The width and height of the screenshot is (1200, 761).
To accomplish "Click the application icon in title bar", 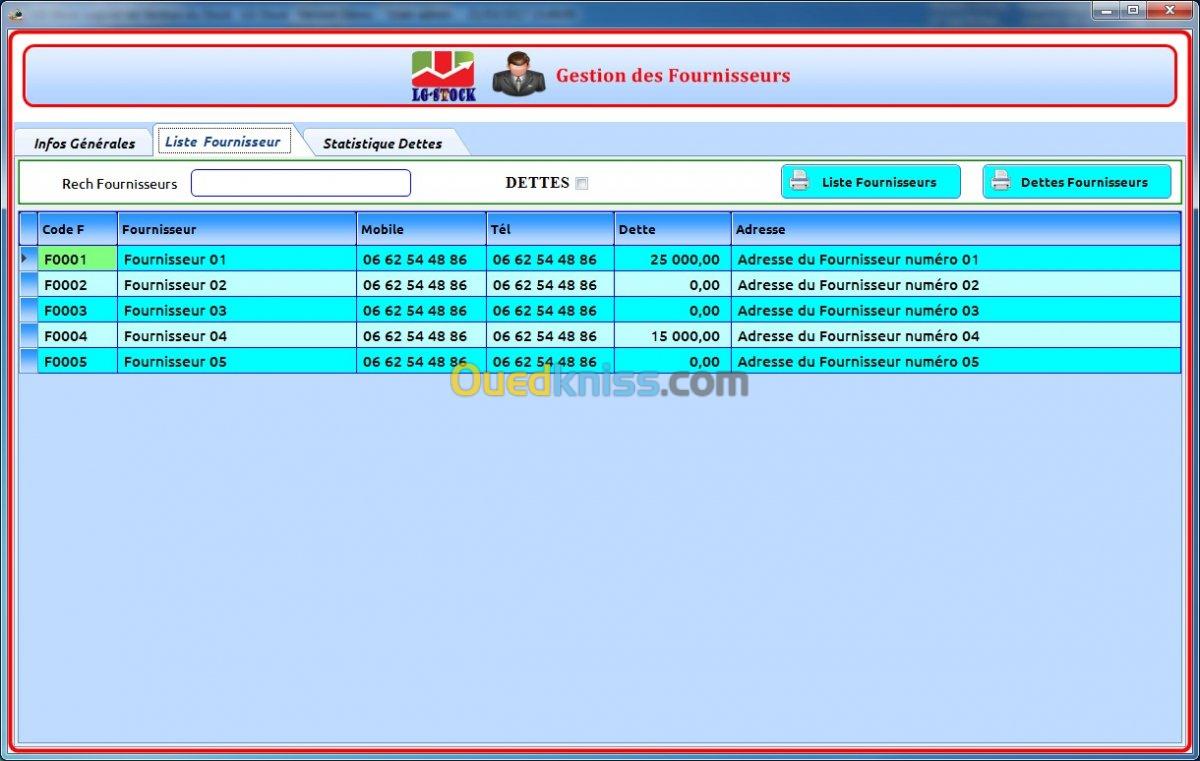I will point(16,13).
